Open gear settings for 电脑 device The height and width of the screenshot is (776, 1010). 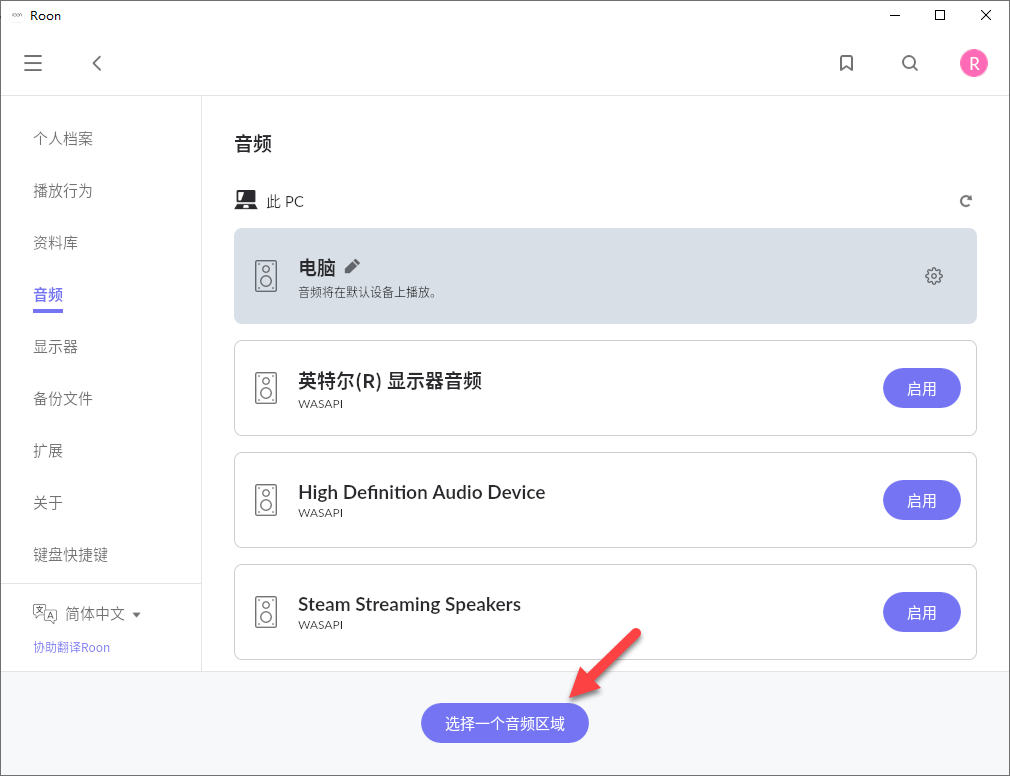(933, 276)
